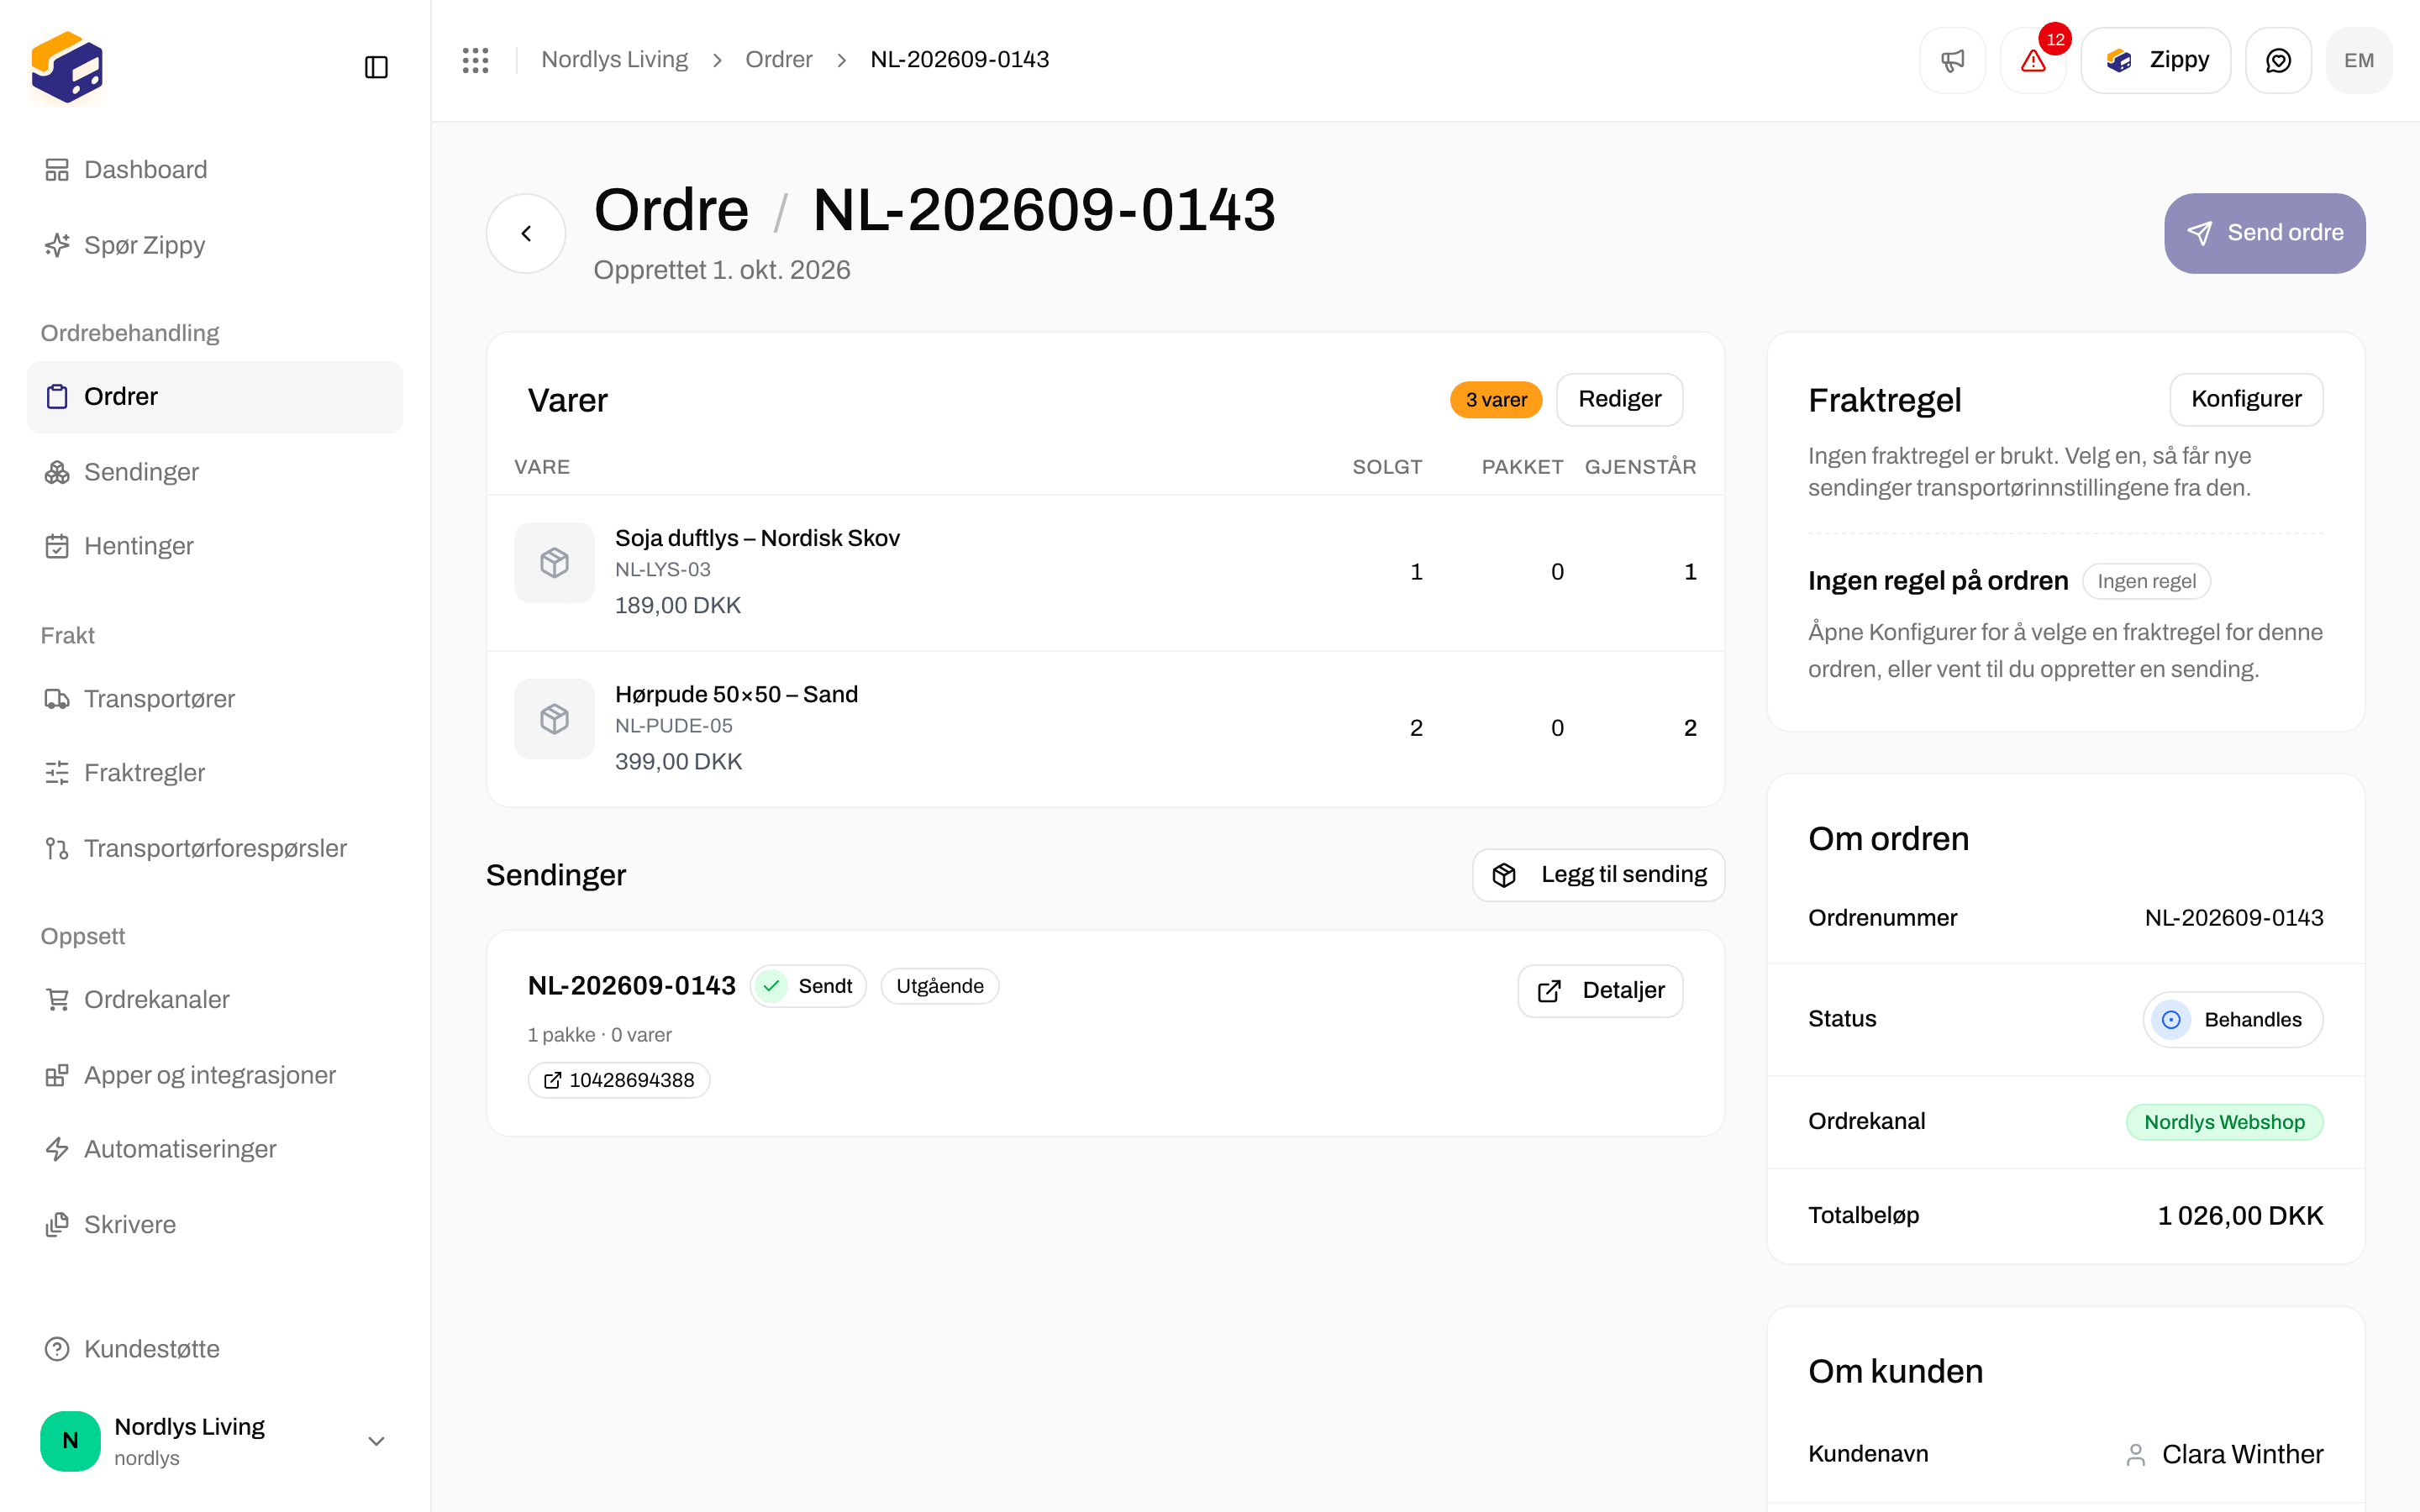Click the Sendt status badge

(808, 987)
